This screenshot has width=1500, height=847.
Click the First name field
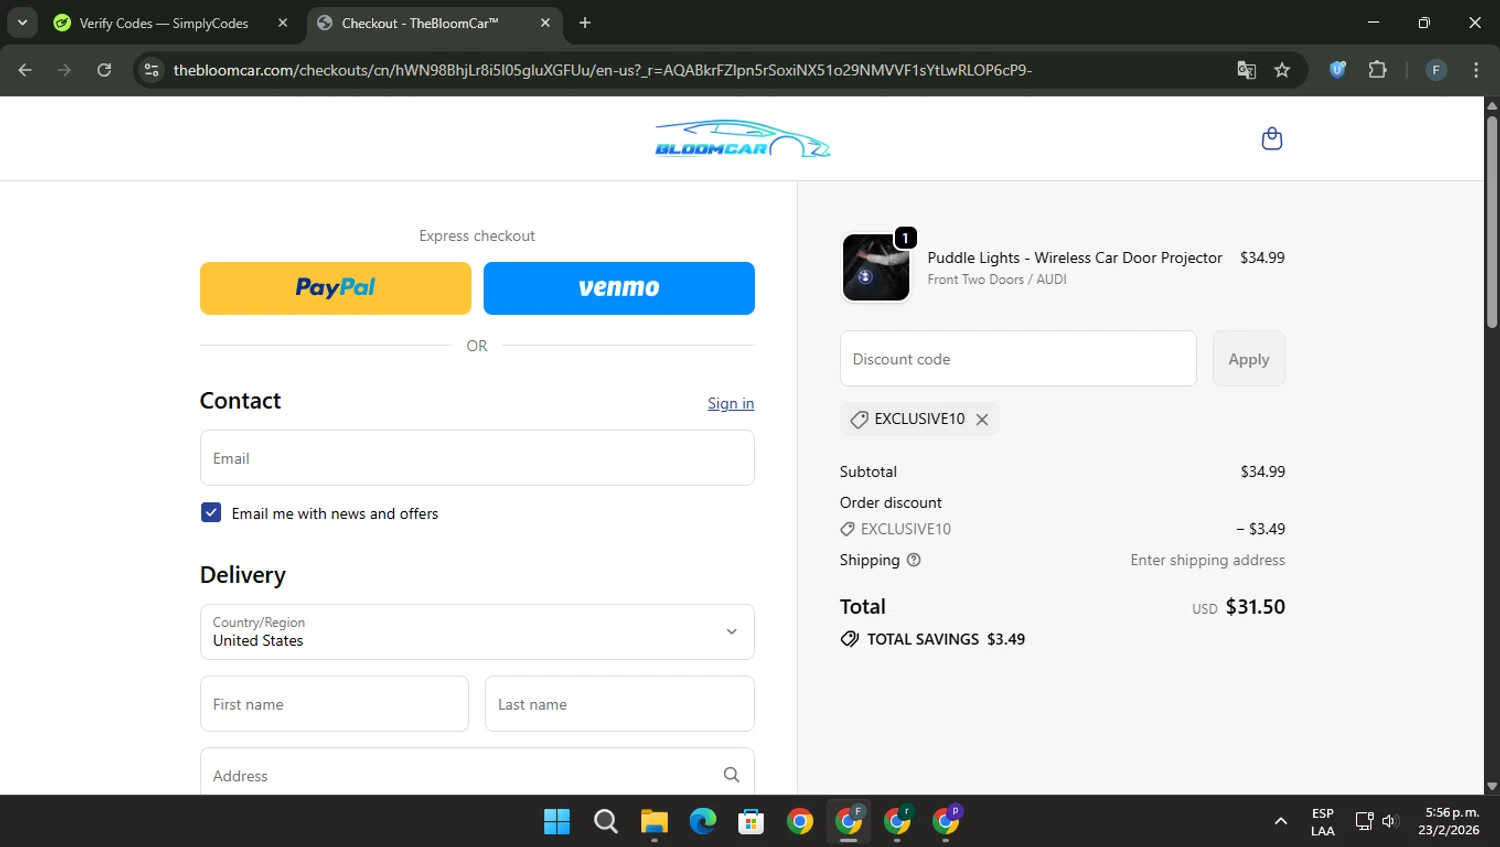tap(334, 704)
